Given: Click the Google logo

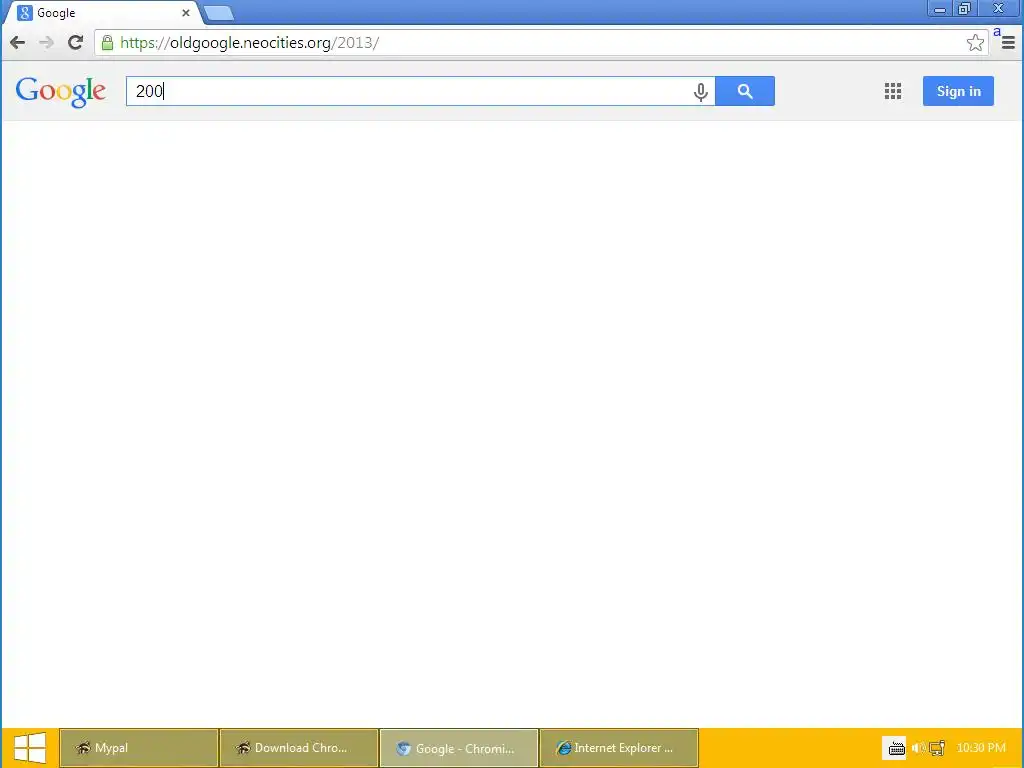Looking at the screenshot, I should coord(61,92).
